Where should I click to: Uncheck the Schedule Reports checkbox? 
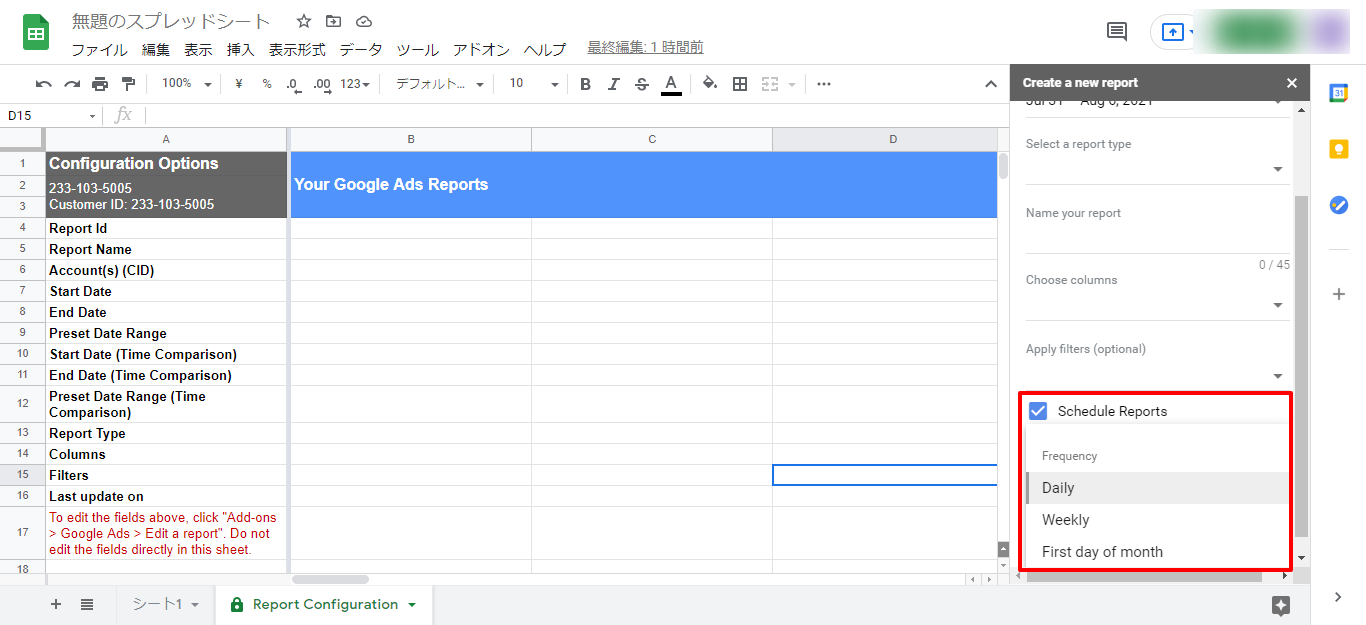1038,411
